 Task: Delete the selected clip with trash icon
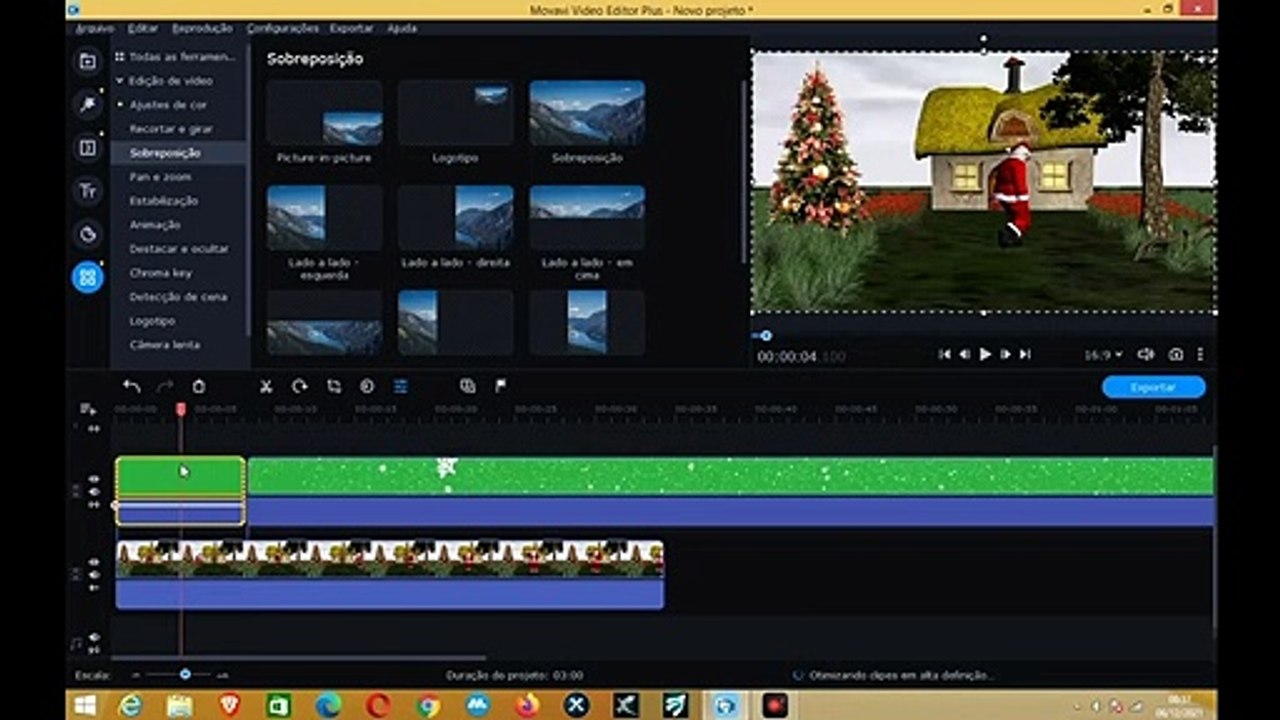[199, 386]
